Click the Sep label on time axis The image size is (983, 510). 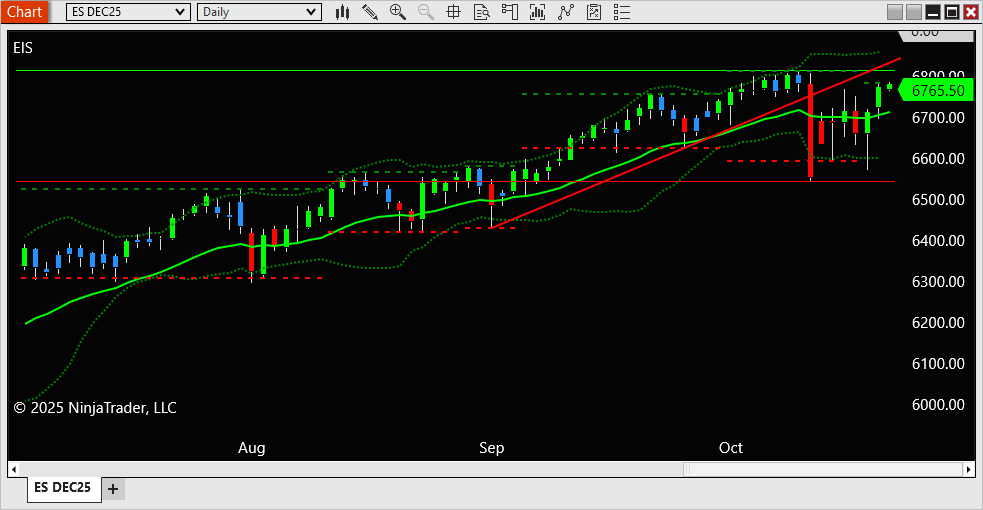point(492,448)
